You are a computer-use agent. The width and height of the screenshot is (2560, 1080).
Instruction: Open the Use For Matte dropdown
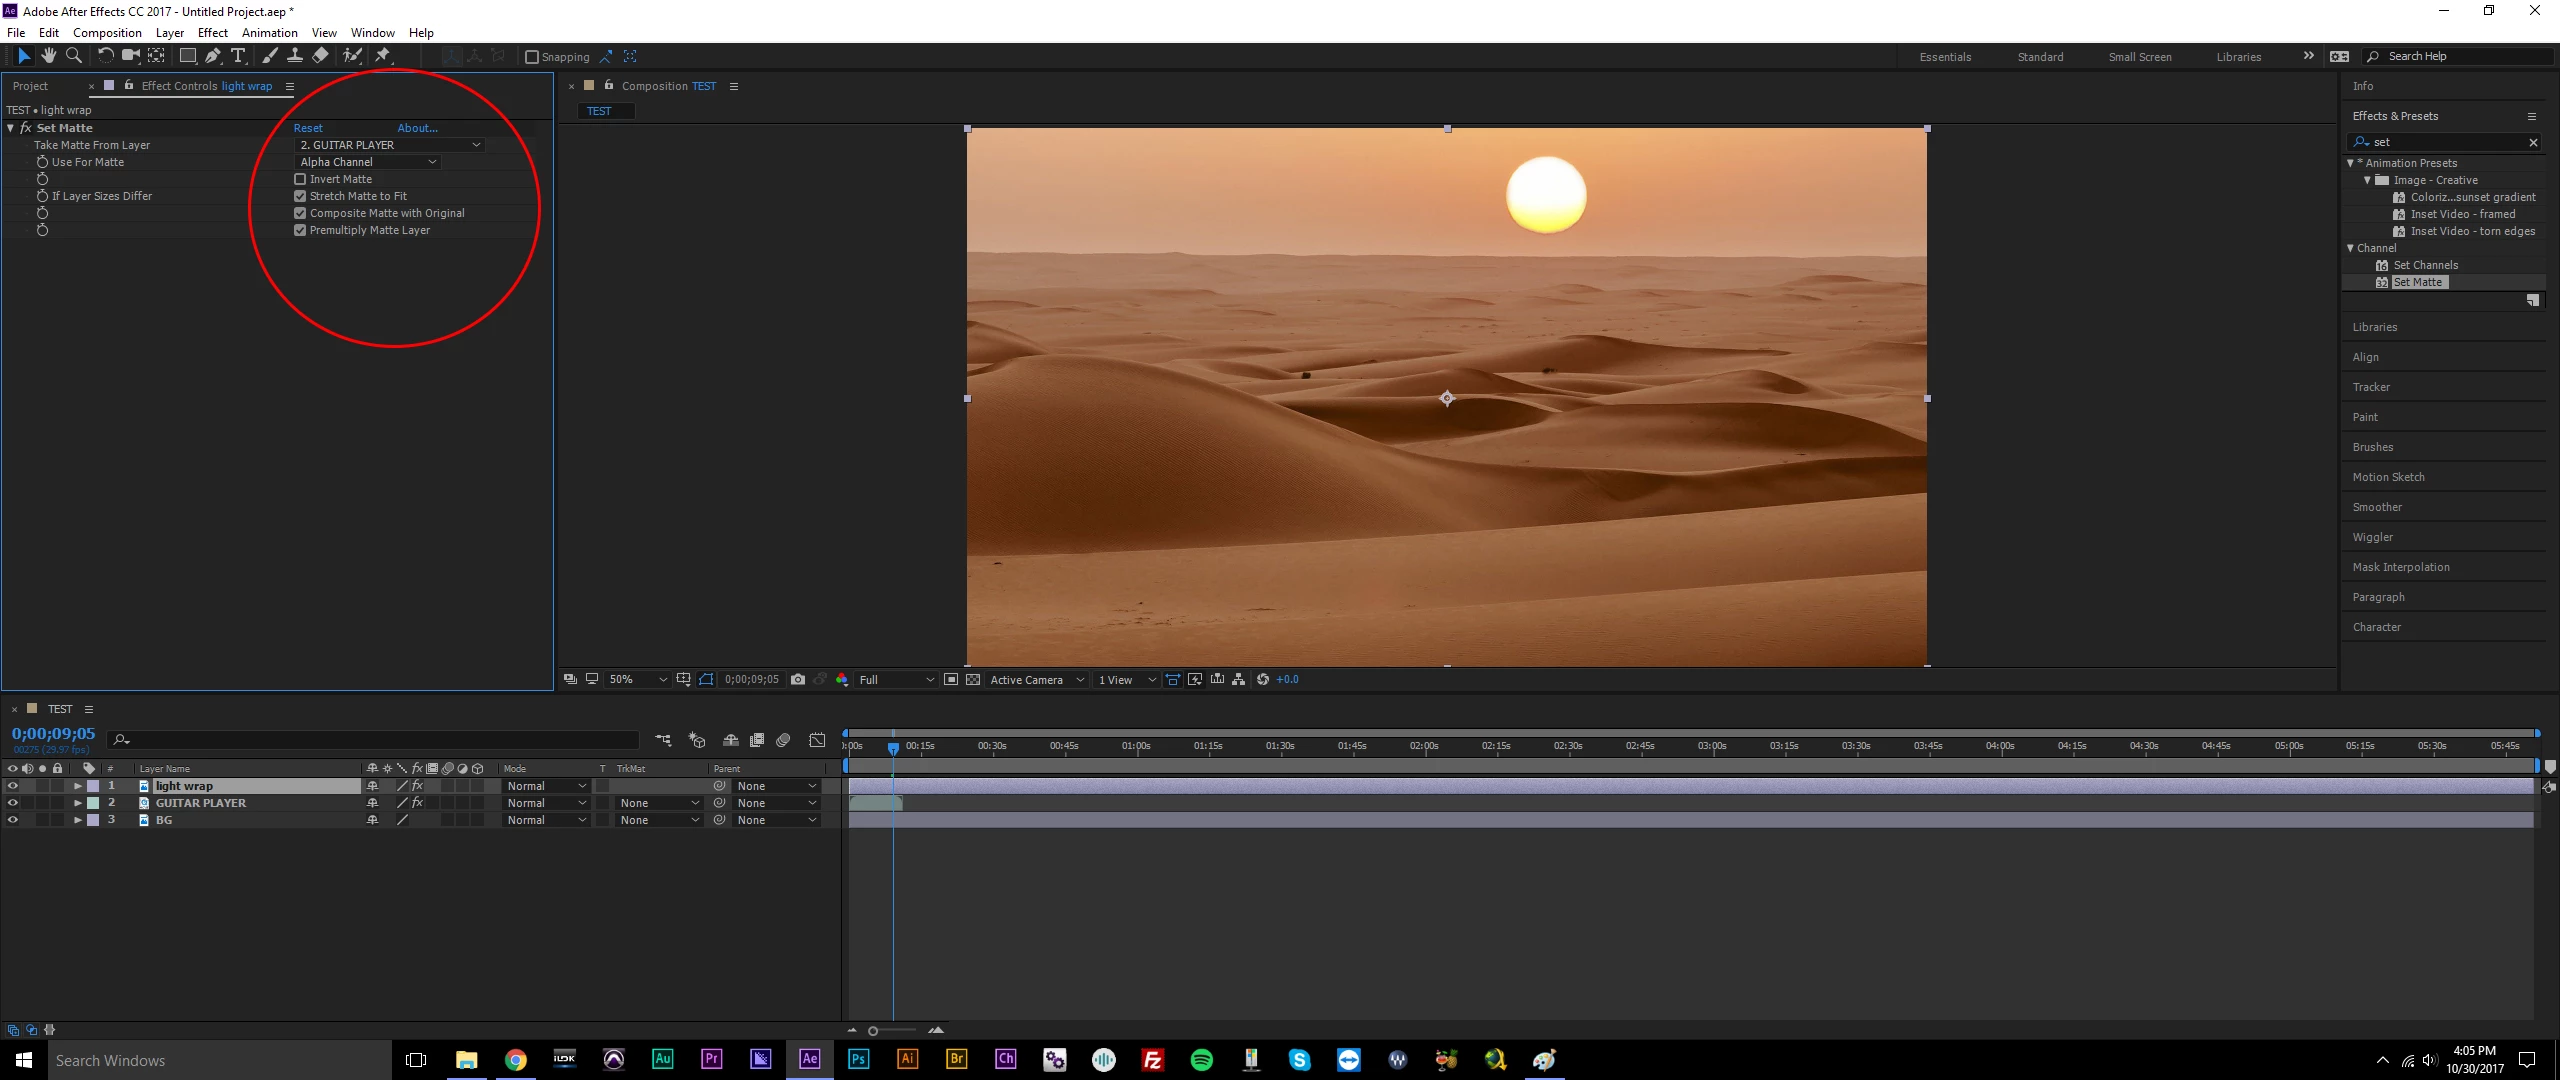(368, 162)
